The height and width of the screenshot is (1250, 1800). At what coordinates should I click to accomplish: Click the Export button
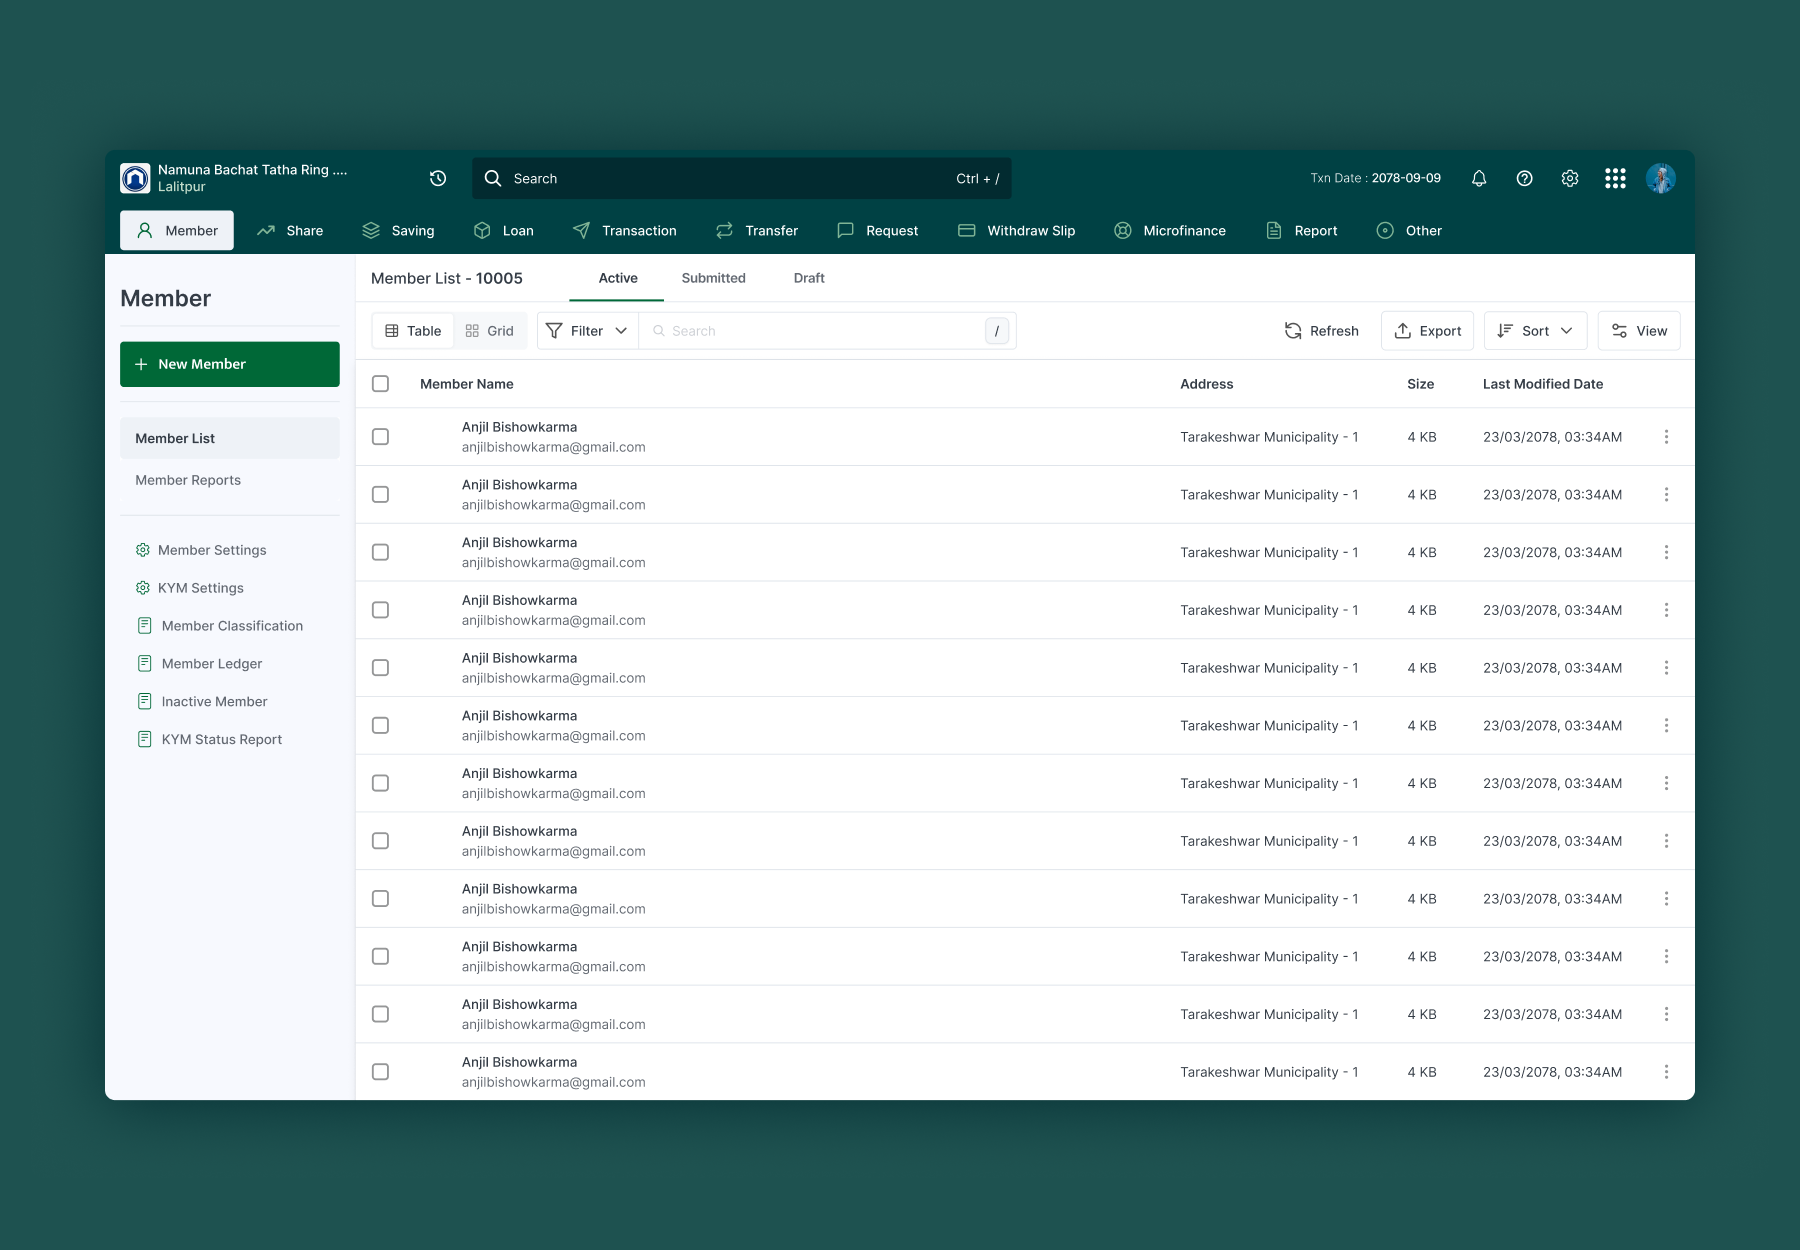click(1427, 331)
